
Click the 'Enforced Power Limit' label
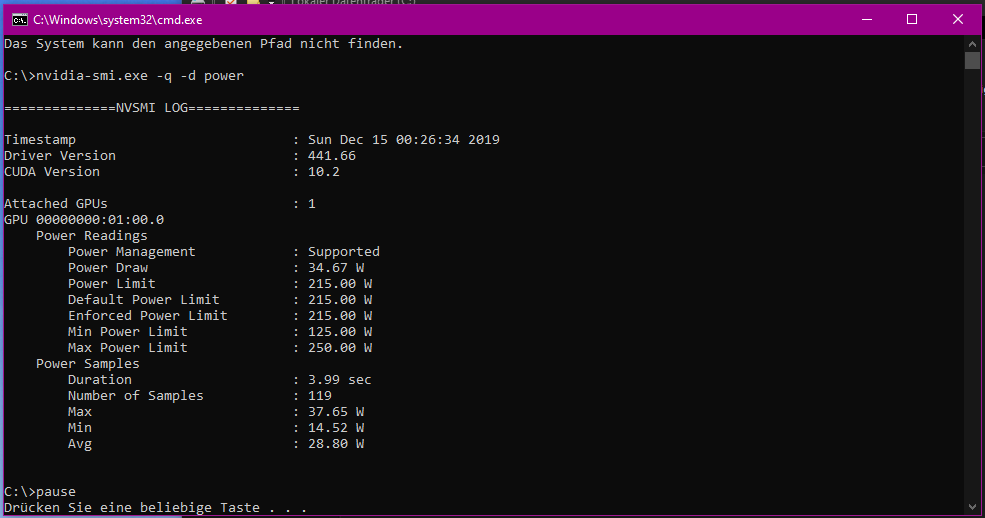[148, 316]
